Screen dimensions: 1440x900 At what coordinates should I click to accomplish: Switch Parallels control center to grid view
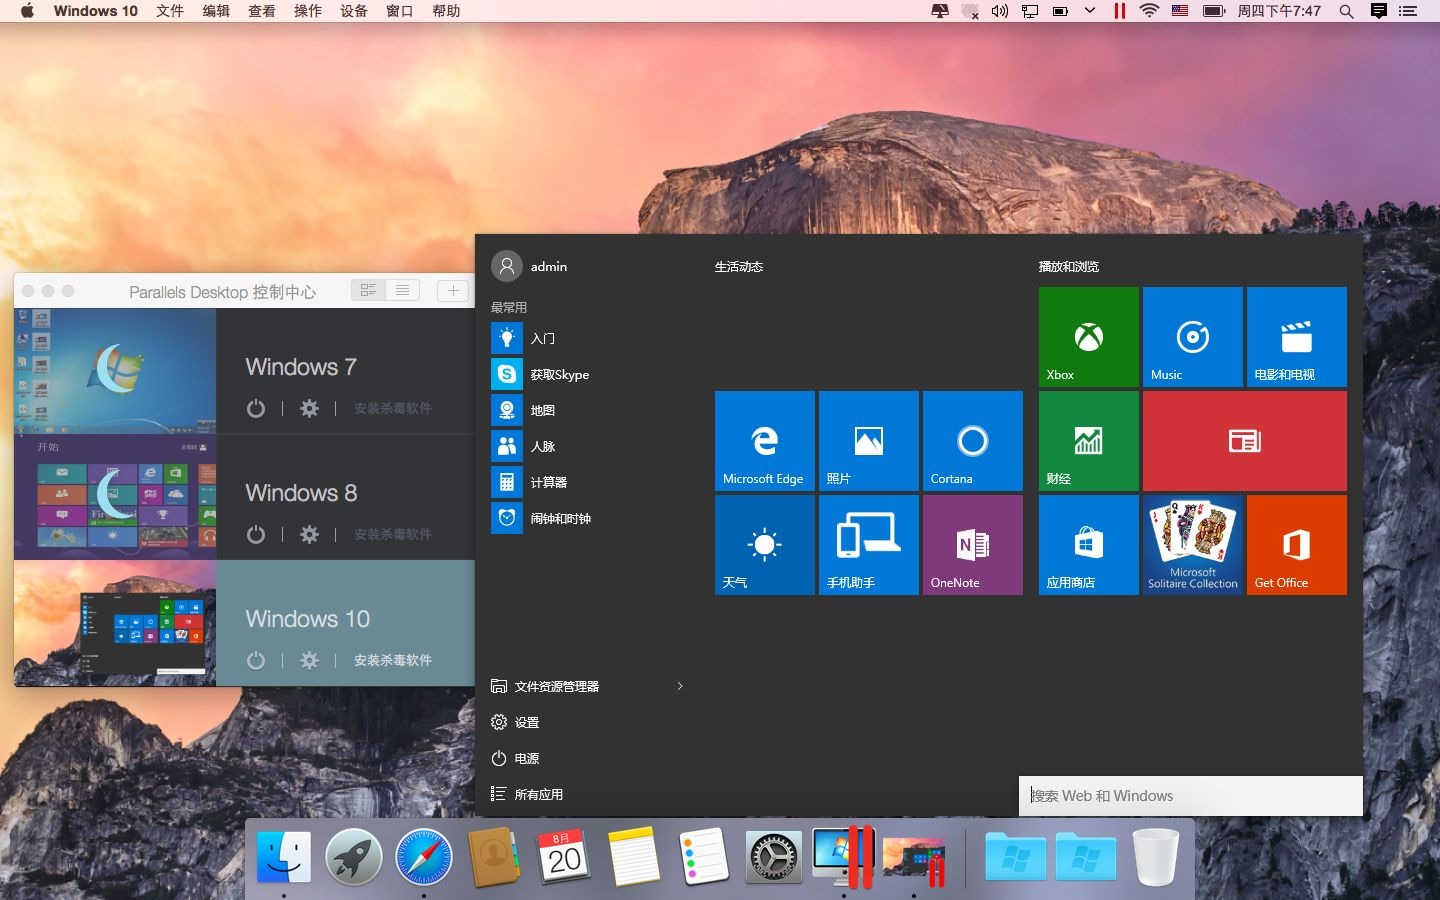368,290
